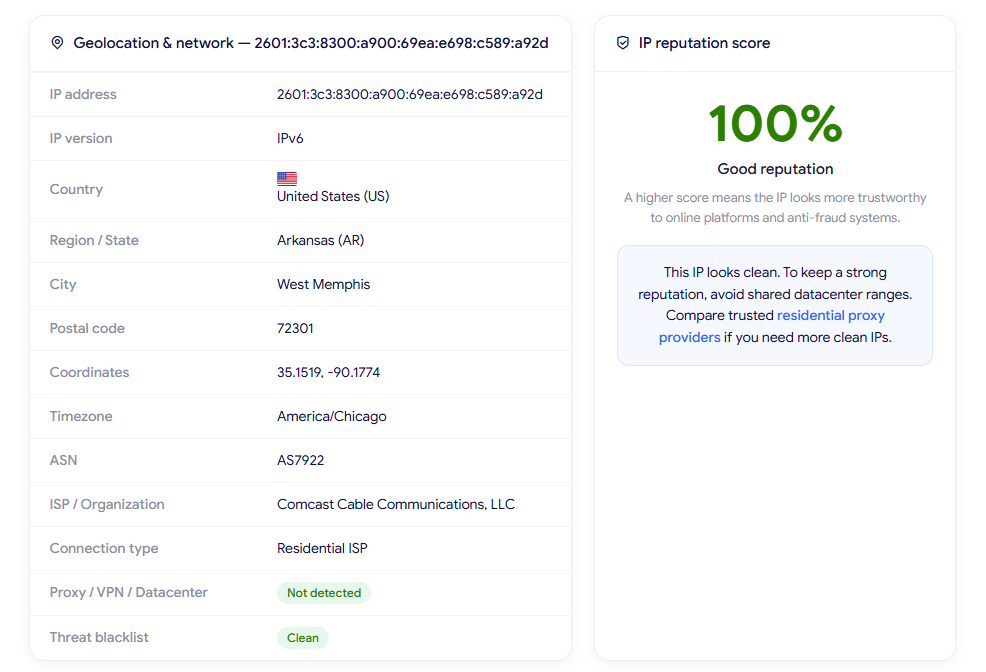Click the Timezone row label
This screenshot has width=986, height=672.
point(81,416)
